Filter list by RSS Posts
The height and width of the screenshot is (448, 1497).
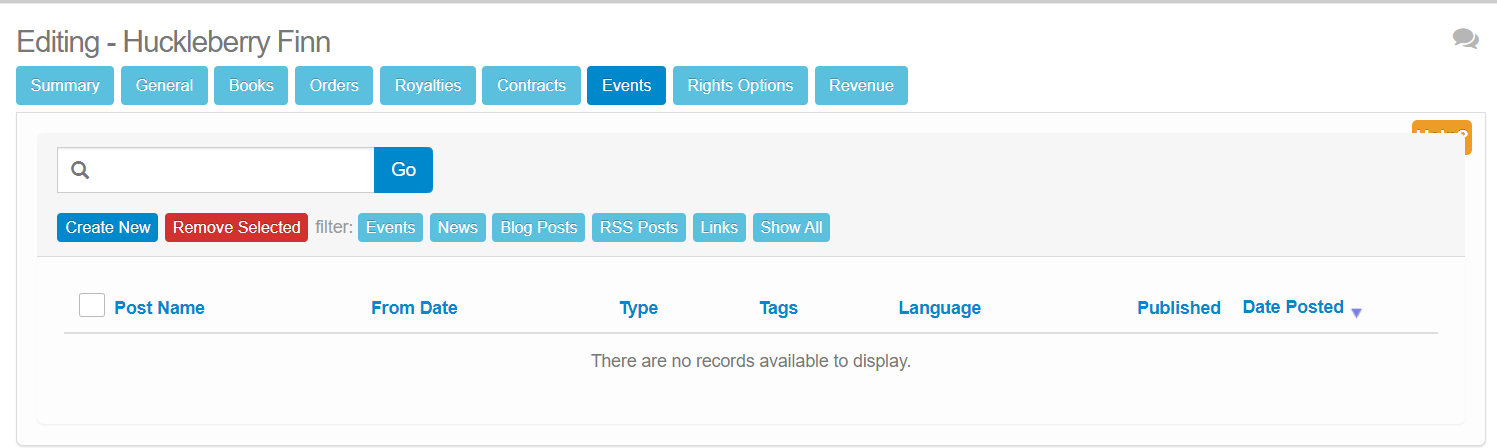(639, 228)
